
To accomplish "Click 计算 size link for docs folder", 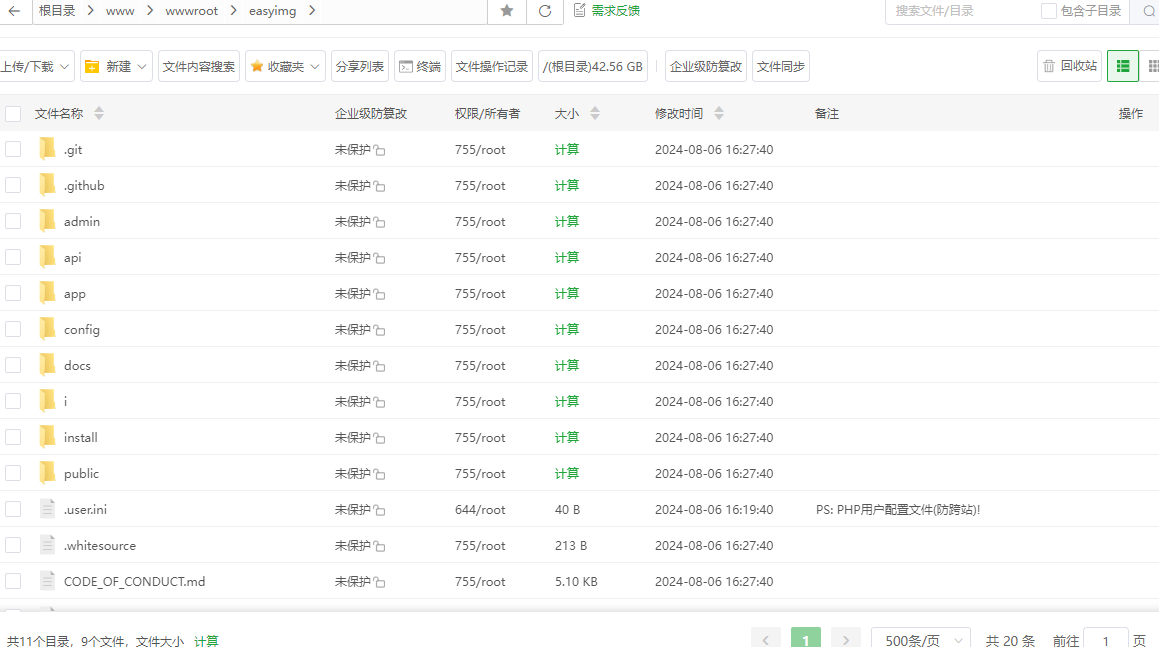I will tap(567, 365).
